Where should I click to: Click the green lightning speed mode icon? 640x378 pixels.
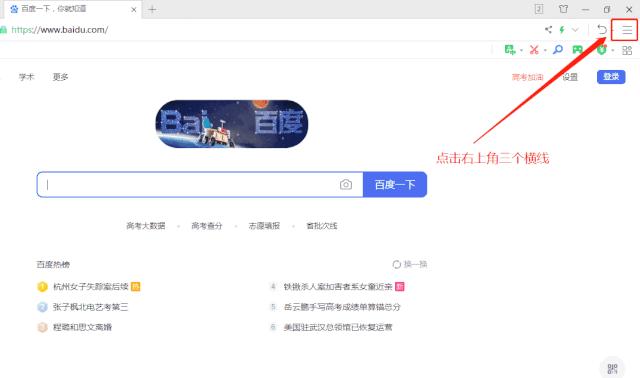coord(562,29)
